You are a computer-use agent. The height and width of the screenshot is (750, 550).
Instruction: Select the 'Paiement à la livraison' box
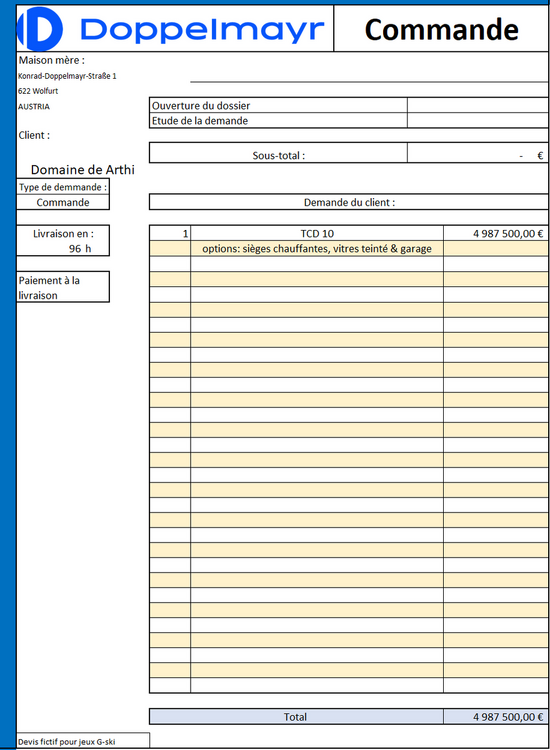pos(63,287)
